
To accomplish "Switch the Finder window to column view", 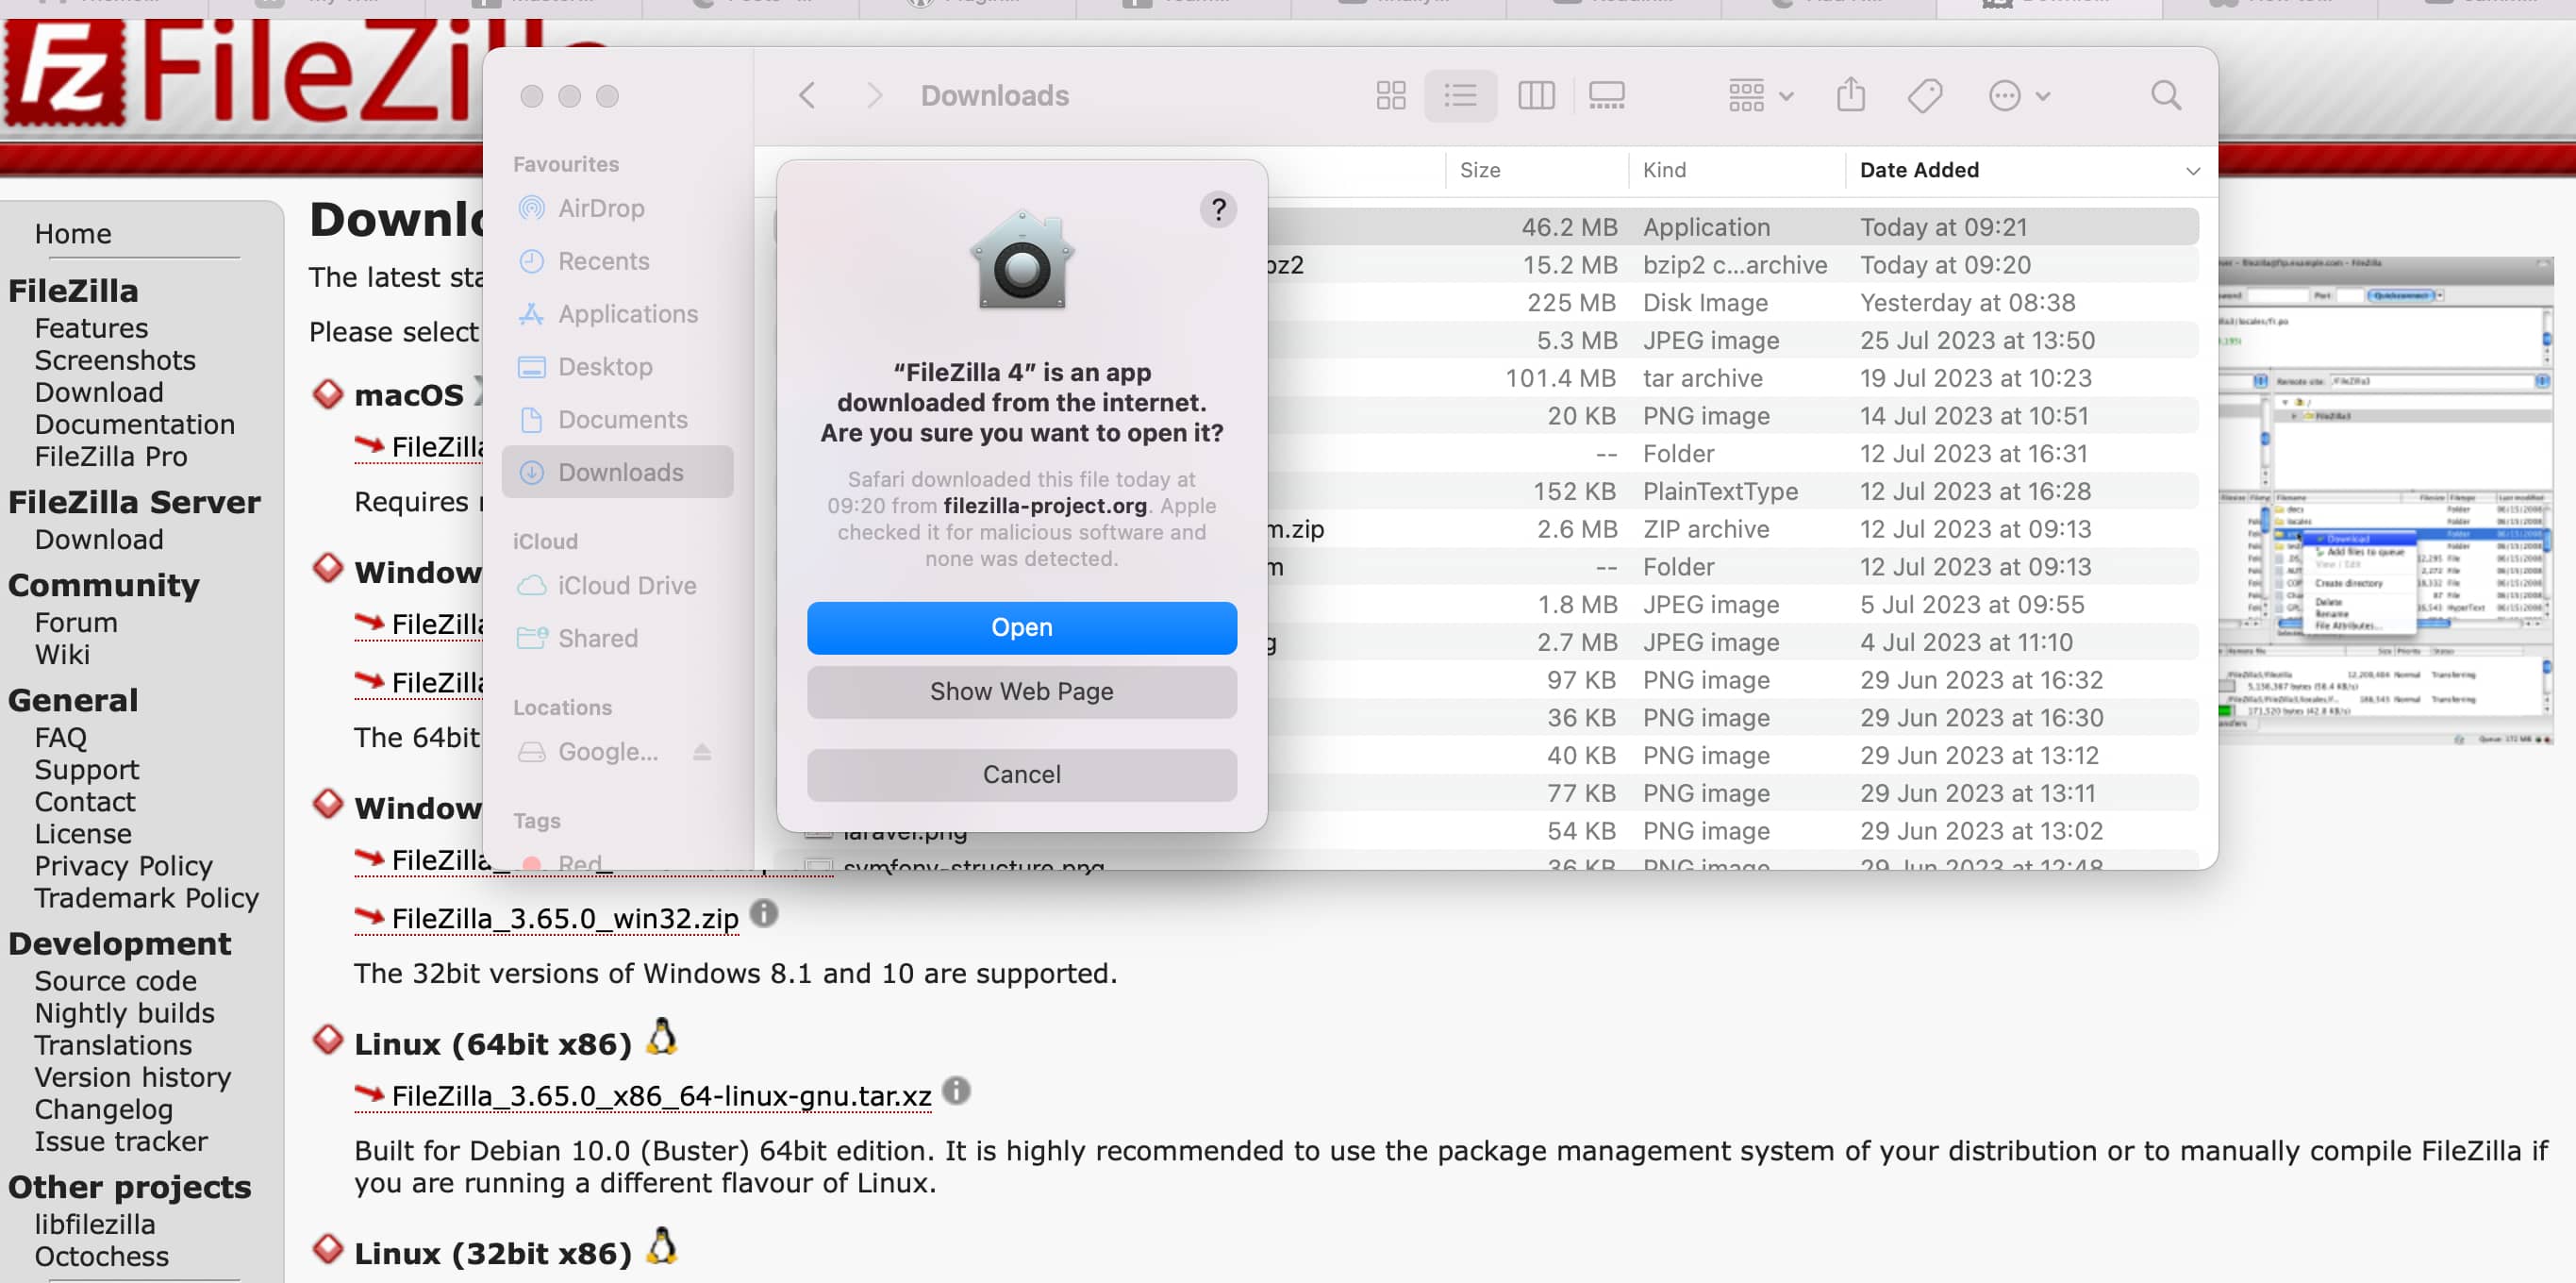I will 1537,95.
